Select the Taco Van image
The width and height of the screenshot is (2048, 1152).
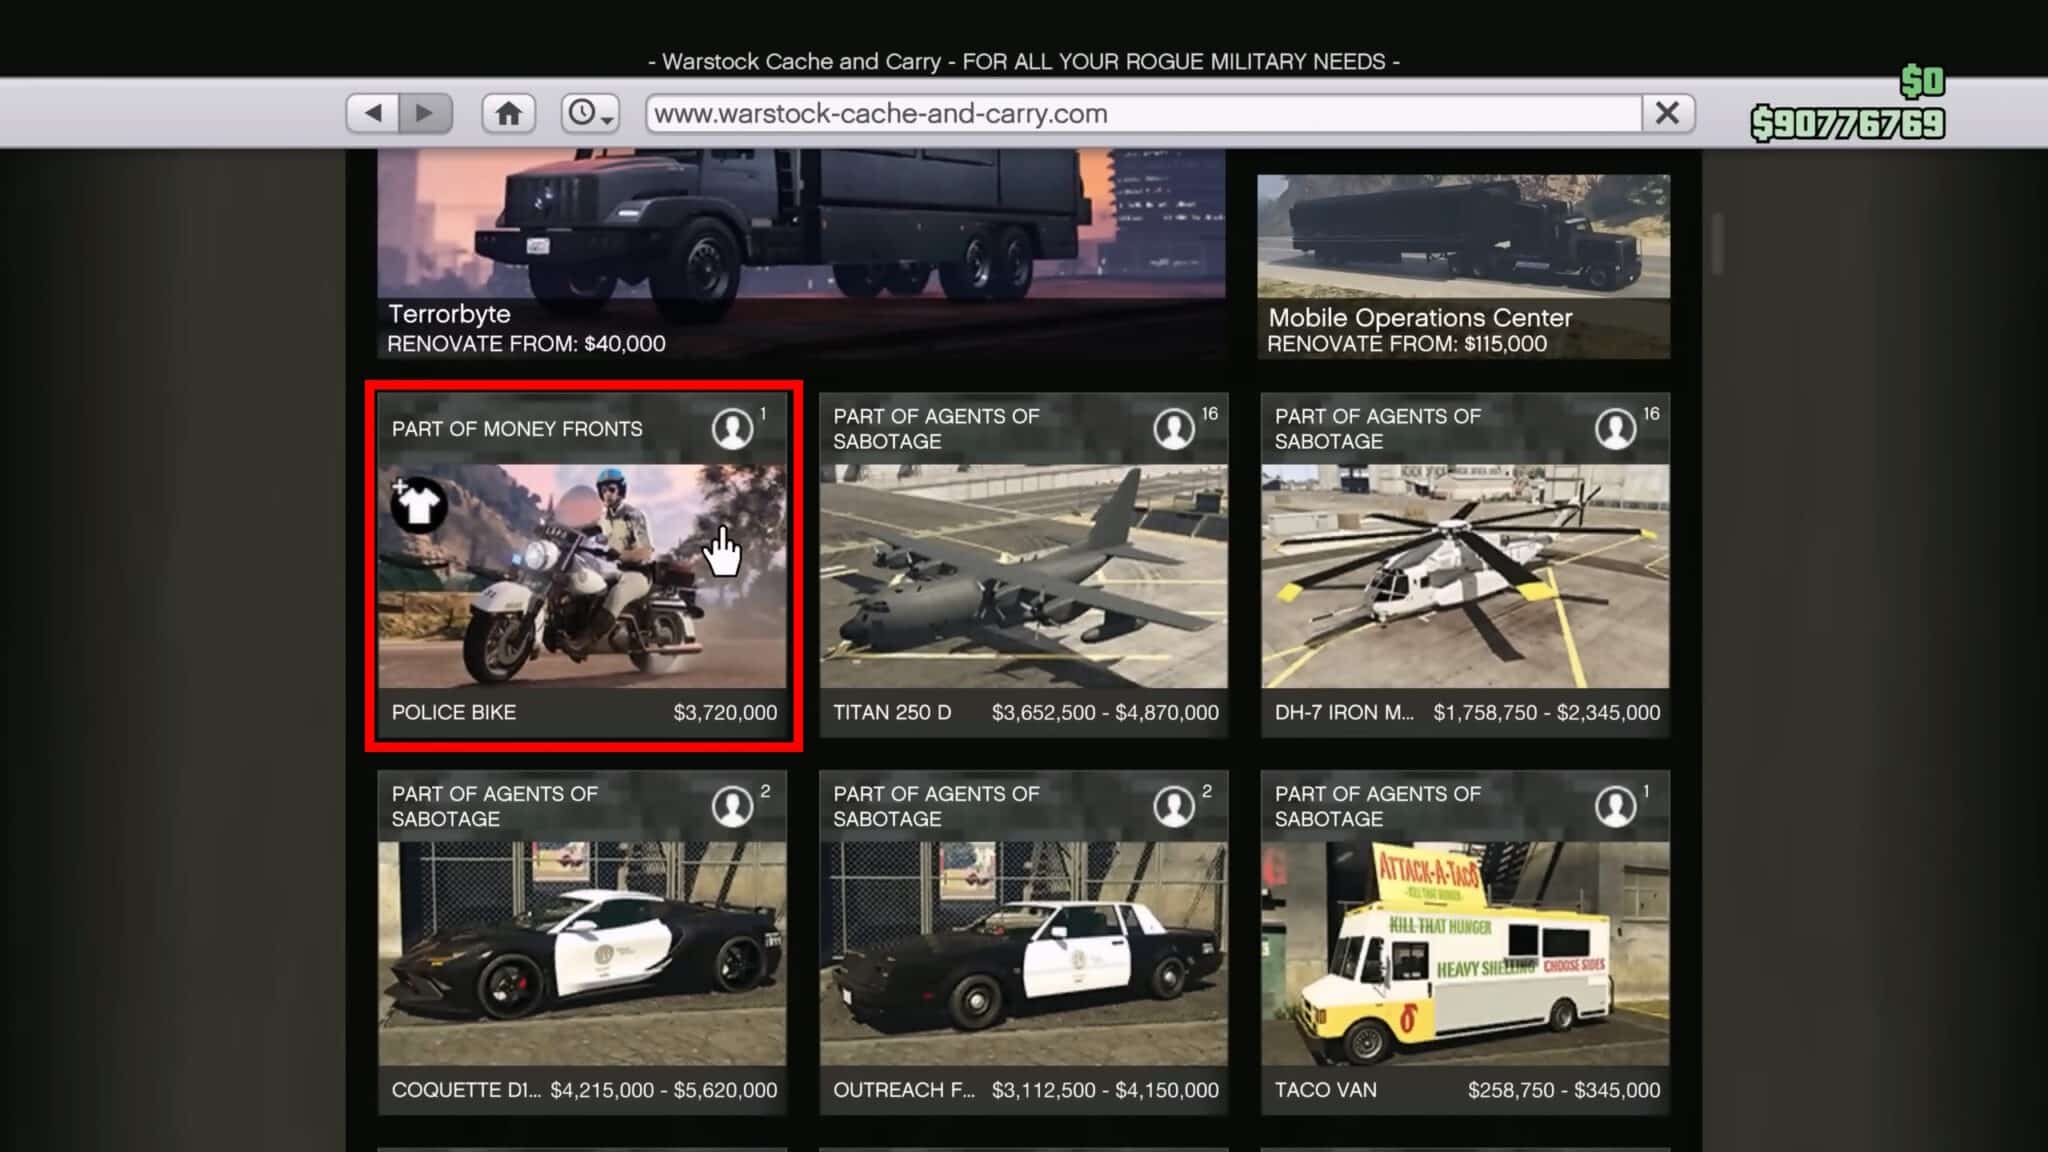(x=1465, y=953)
